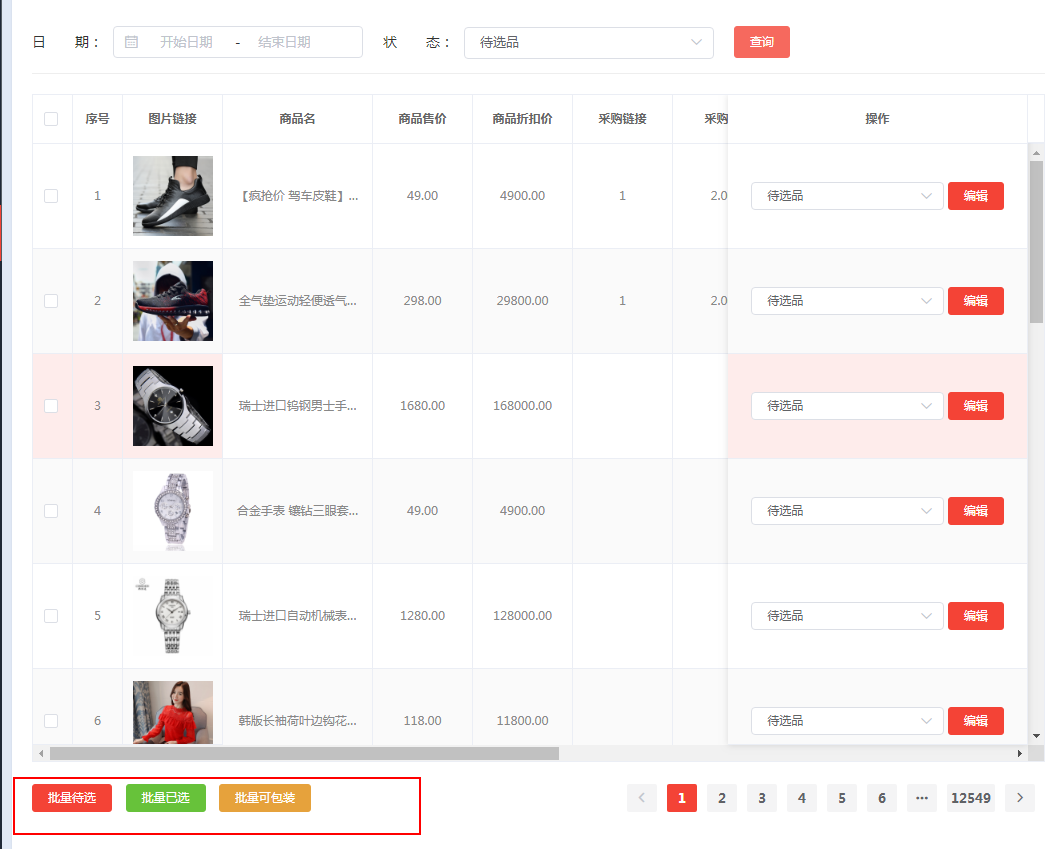Click the orange 批量可包装 button
The image size is (1059, 849).
tap(265, 798)
